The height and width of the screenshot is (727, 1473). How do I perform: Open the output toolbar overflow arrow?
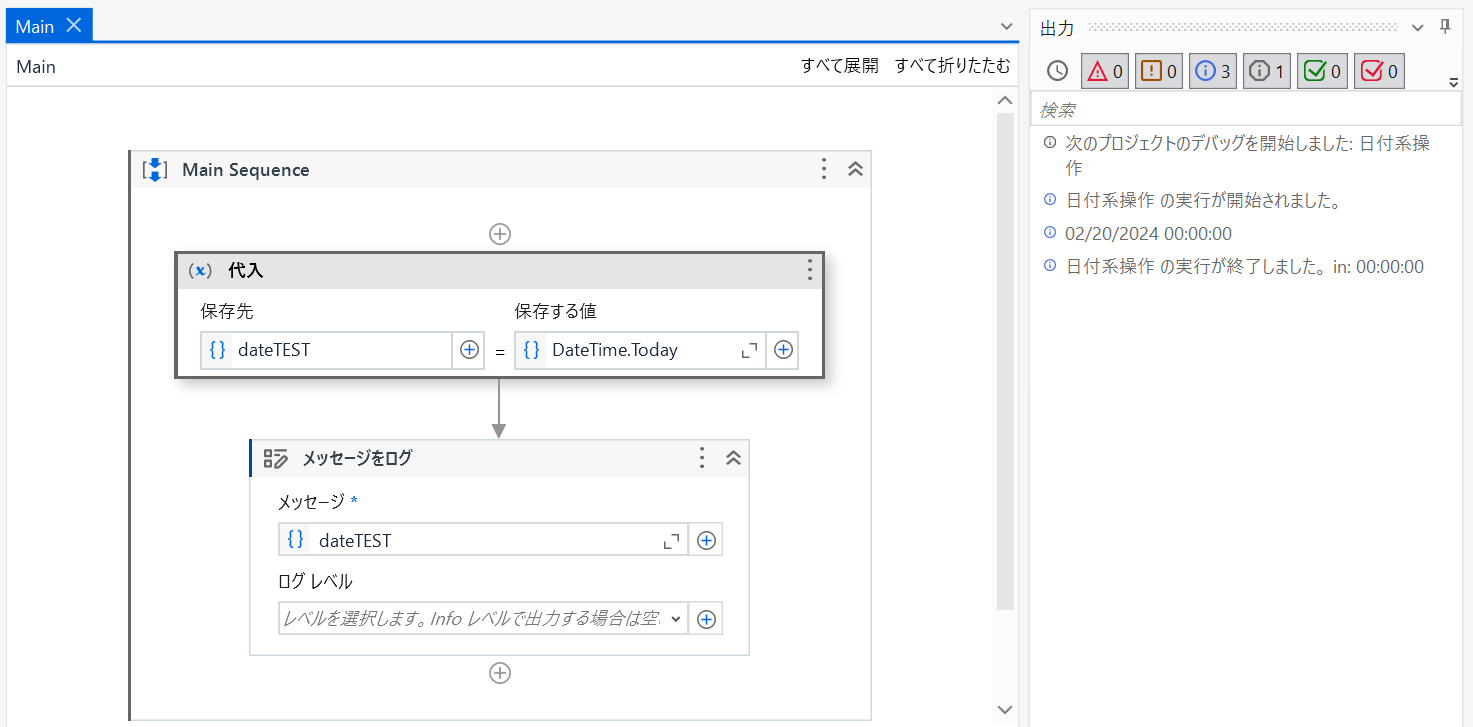[1454, 82]
